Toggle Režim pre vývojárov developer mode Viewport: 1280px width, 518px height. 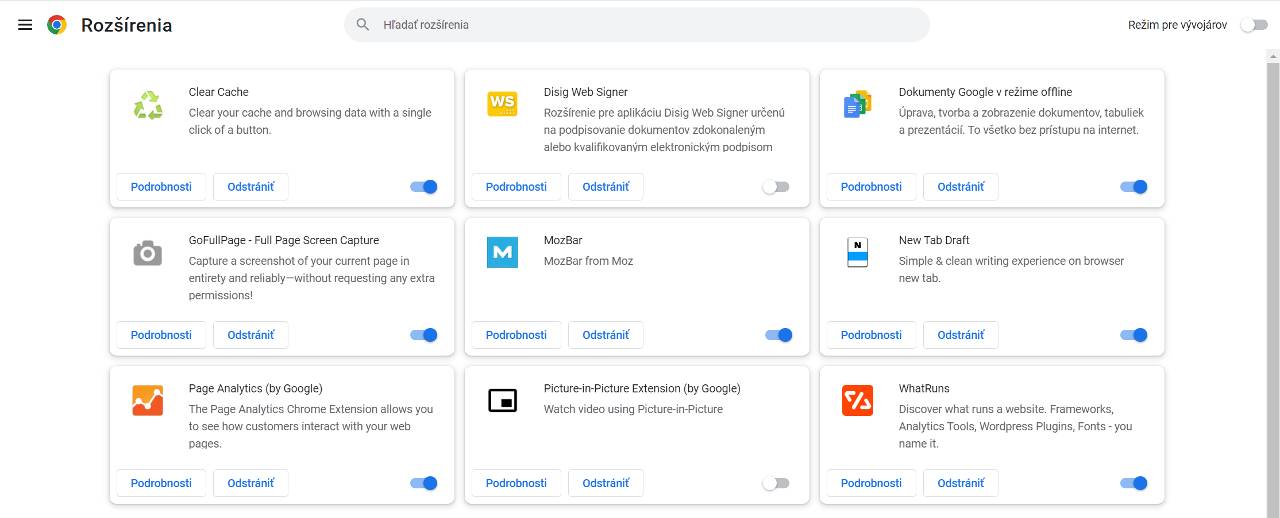[x=1254, y=25]
